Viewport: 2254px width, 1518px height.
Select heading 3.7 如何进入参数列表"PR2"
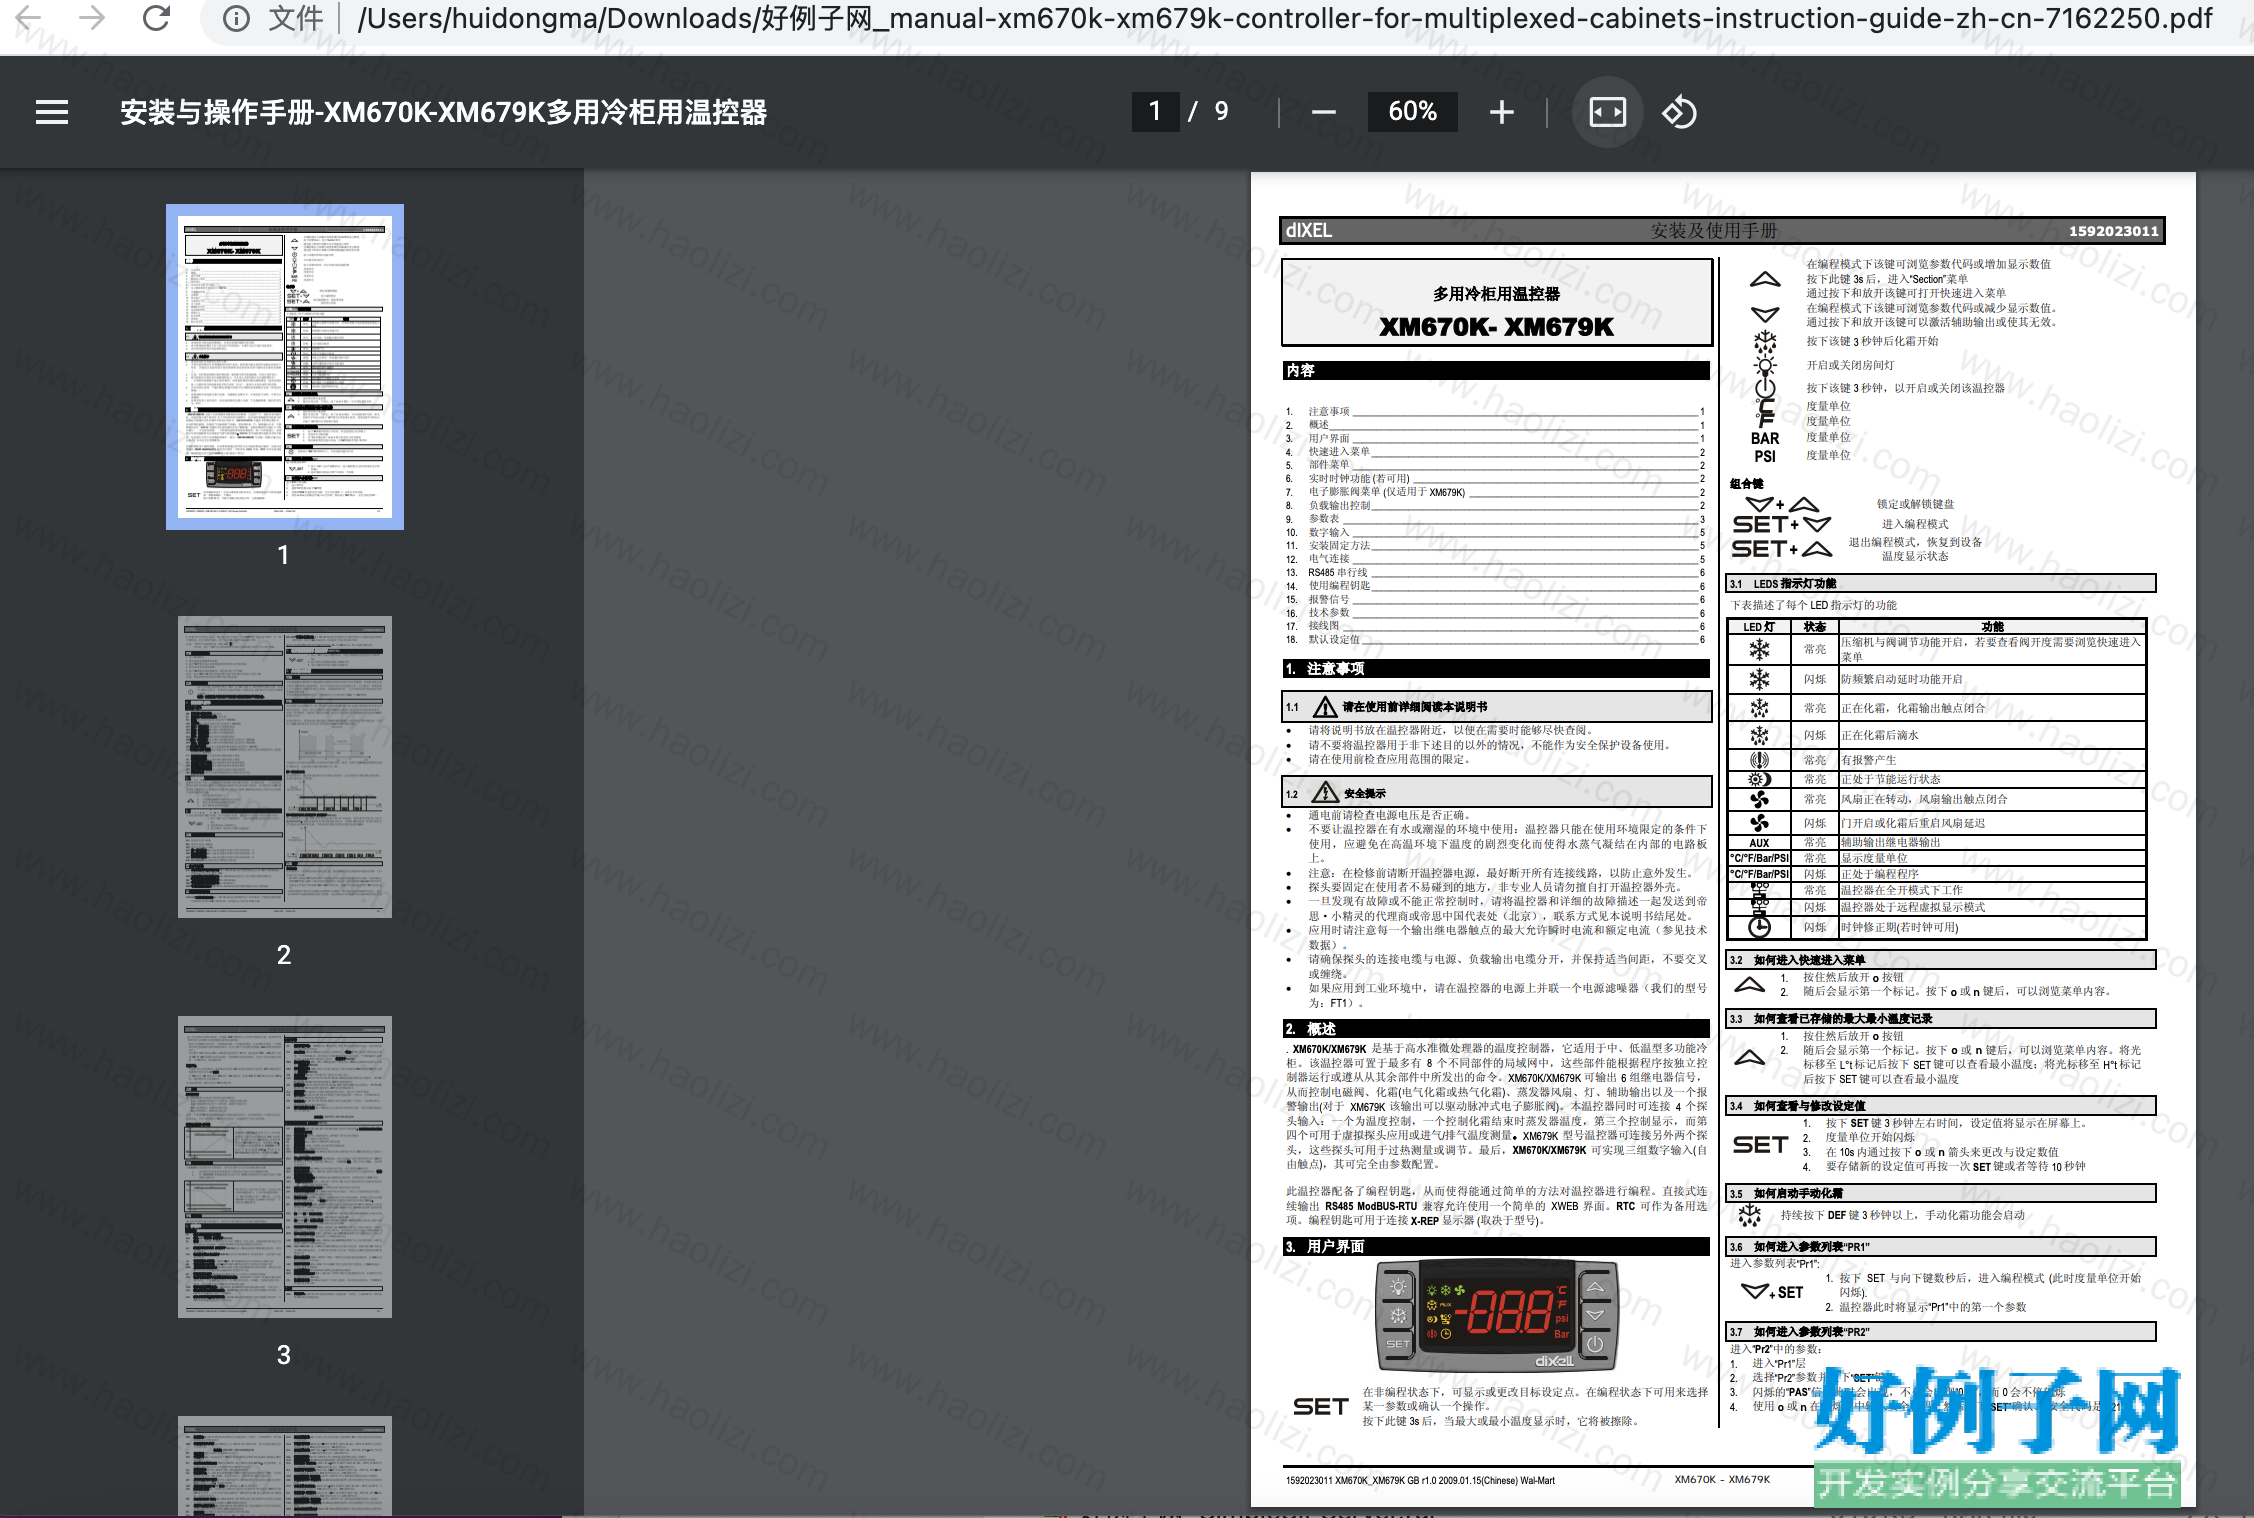pos(1940,1331)
